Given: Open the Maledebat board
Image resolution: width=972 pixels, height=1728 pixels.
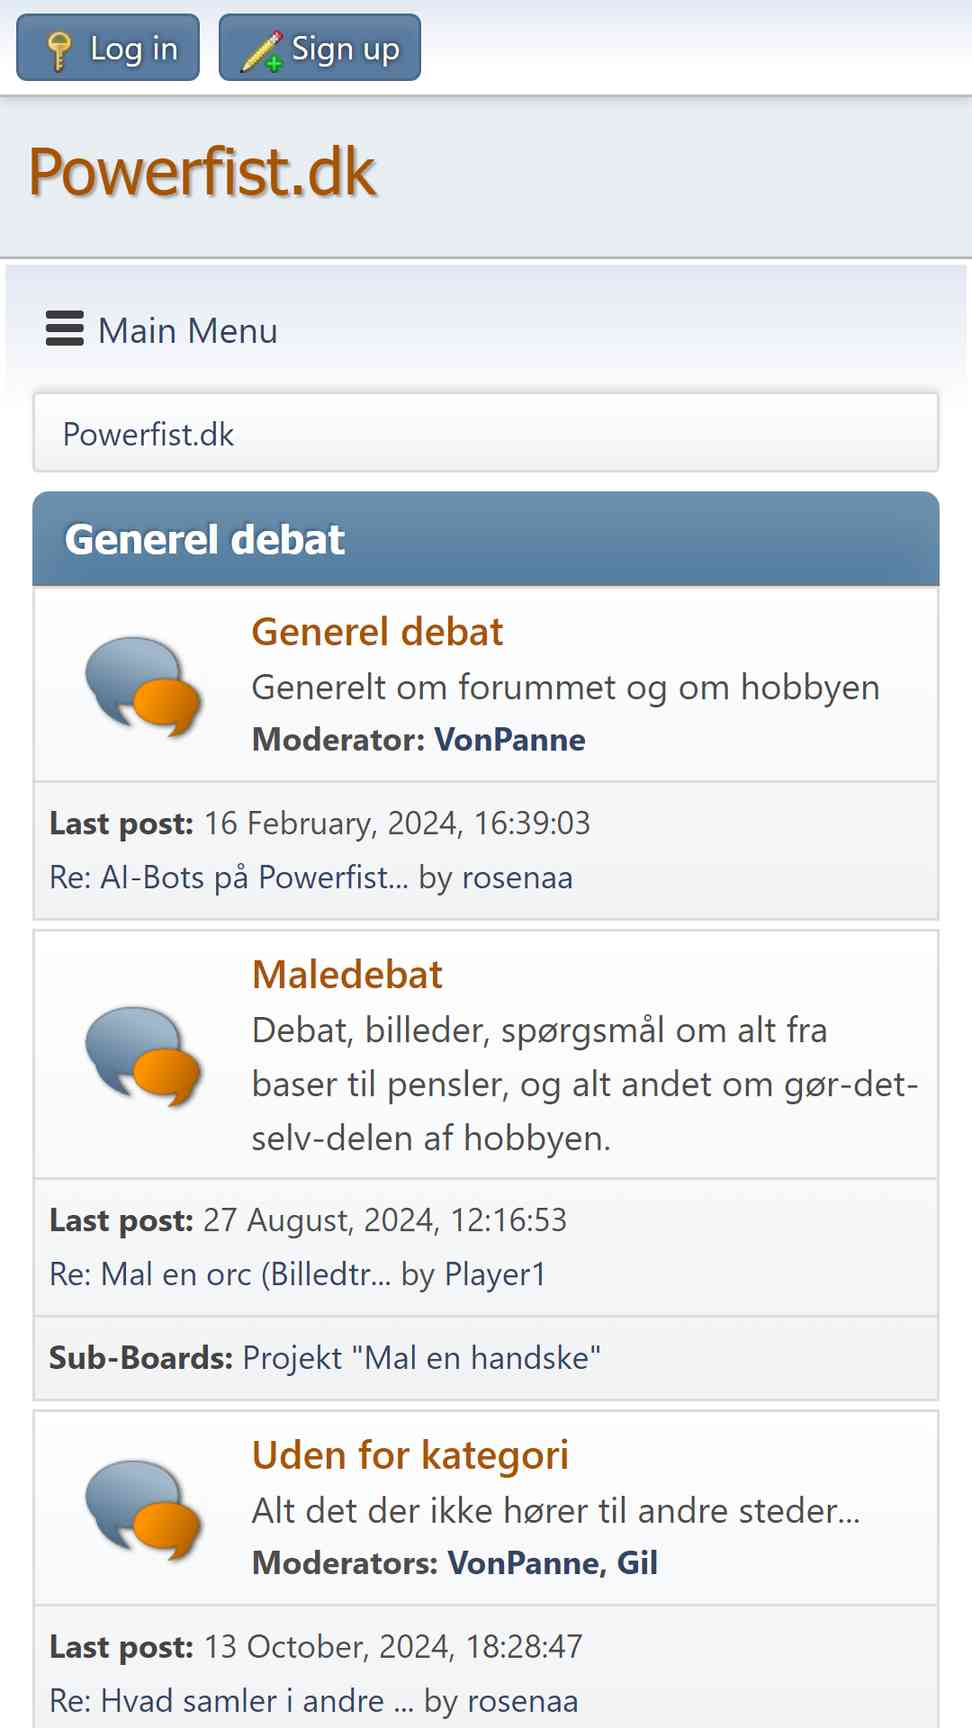Looking at the screenshot, I should point(347,975).
